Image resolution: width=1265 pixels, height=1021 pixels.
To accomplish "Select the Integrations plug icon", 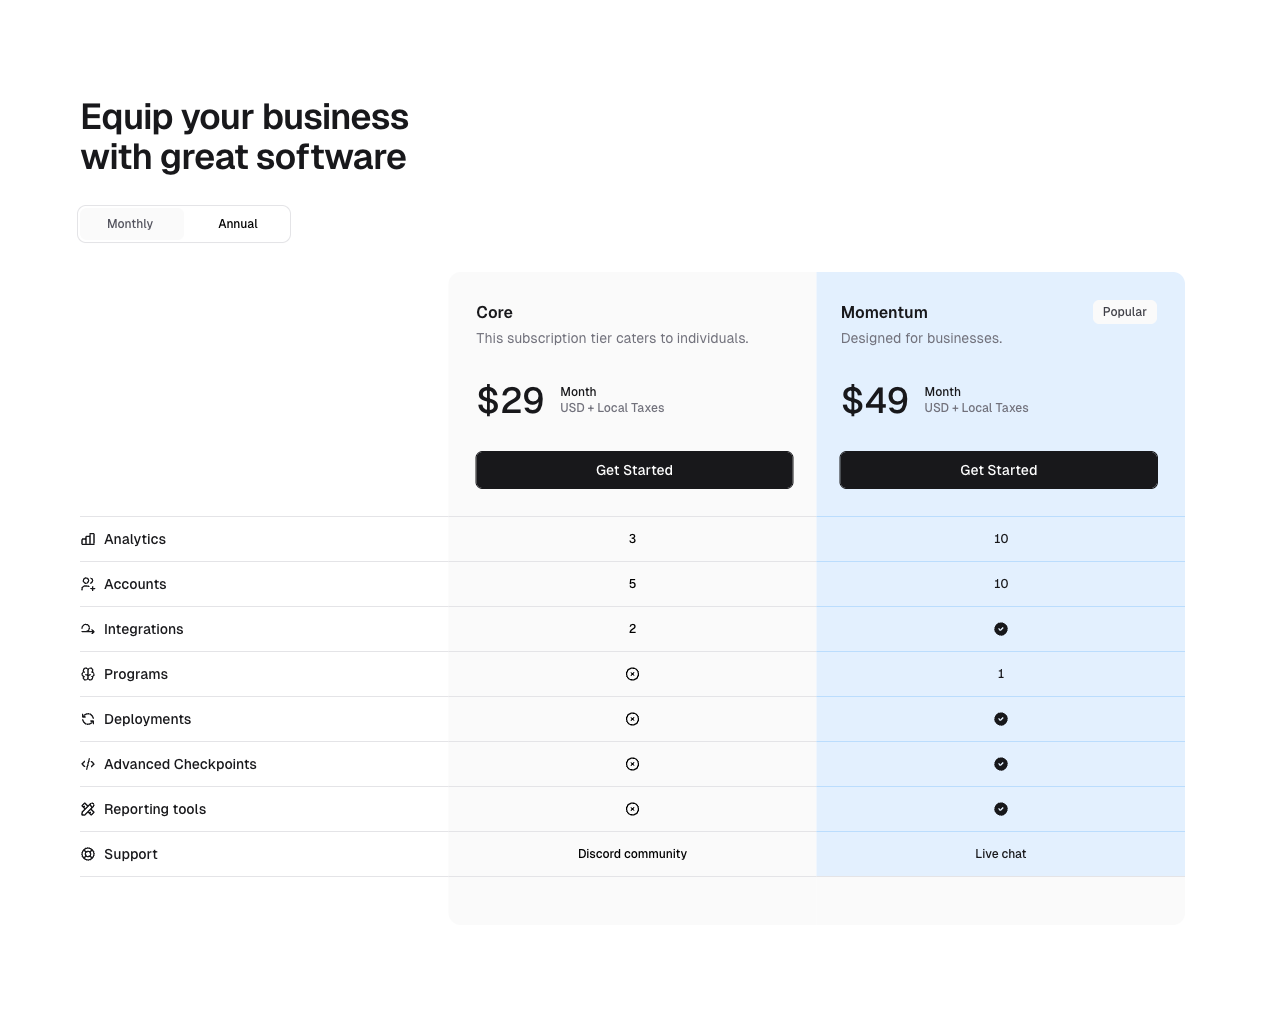I will [x=88, y=629].
